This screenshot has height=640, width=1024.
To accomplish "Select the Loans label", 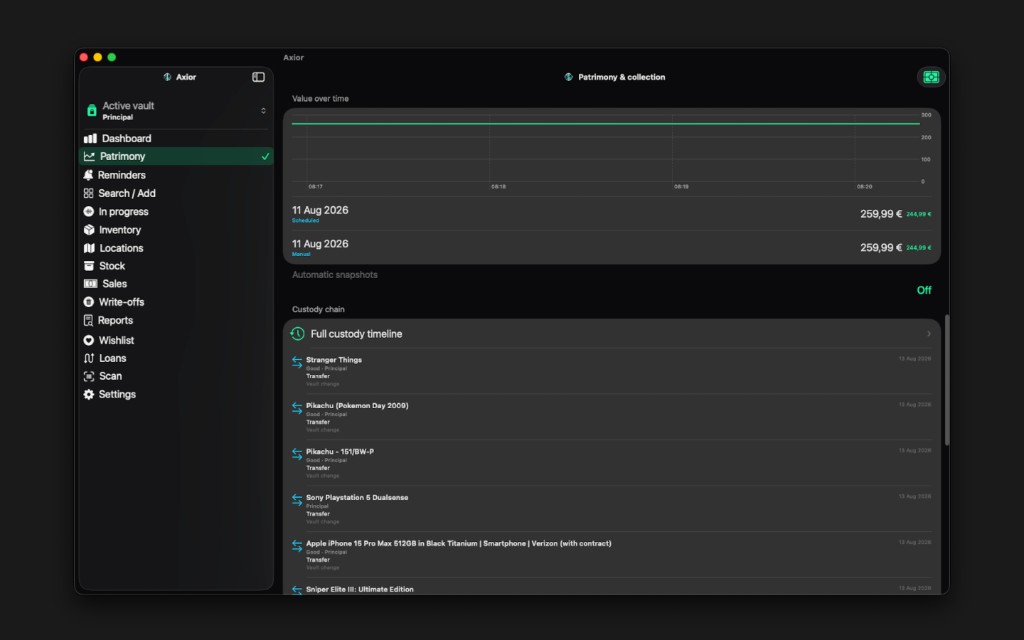I will click(x=112, y=358).
